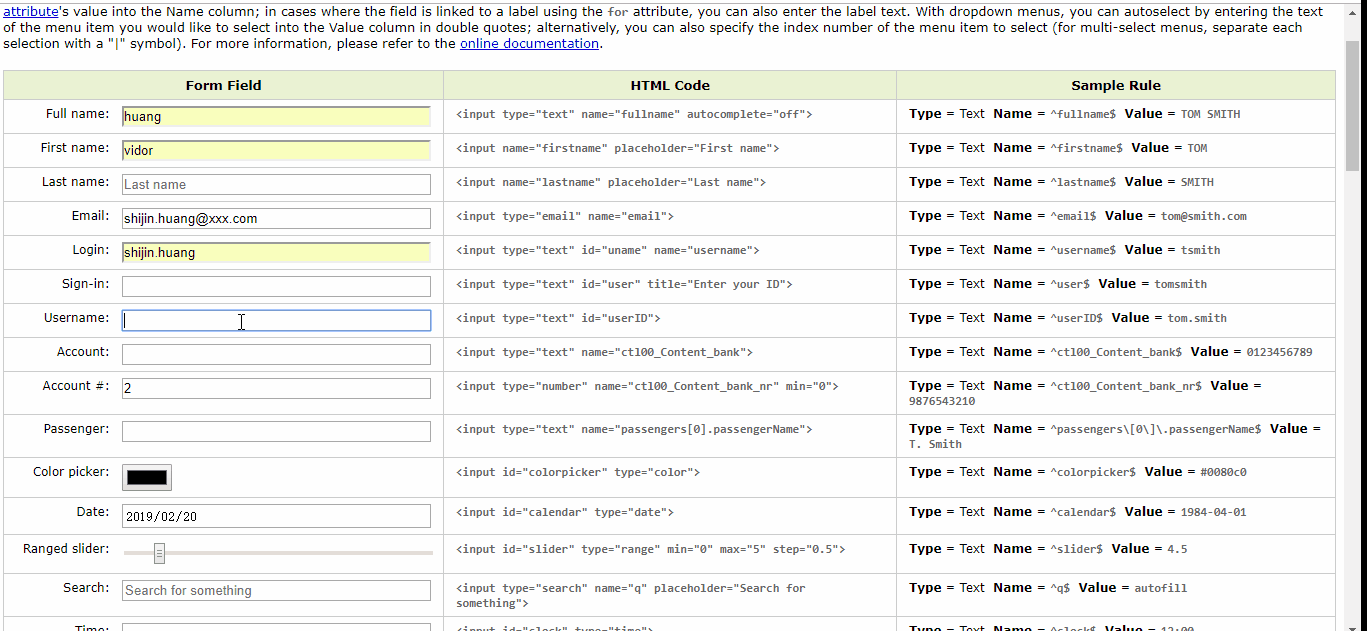The height and width of the screenshot is (631, 1367).
Task: Focus the Passenger name field
Action: pyautogui.click(x=276, y=431)
